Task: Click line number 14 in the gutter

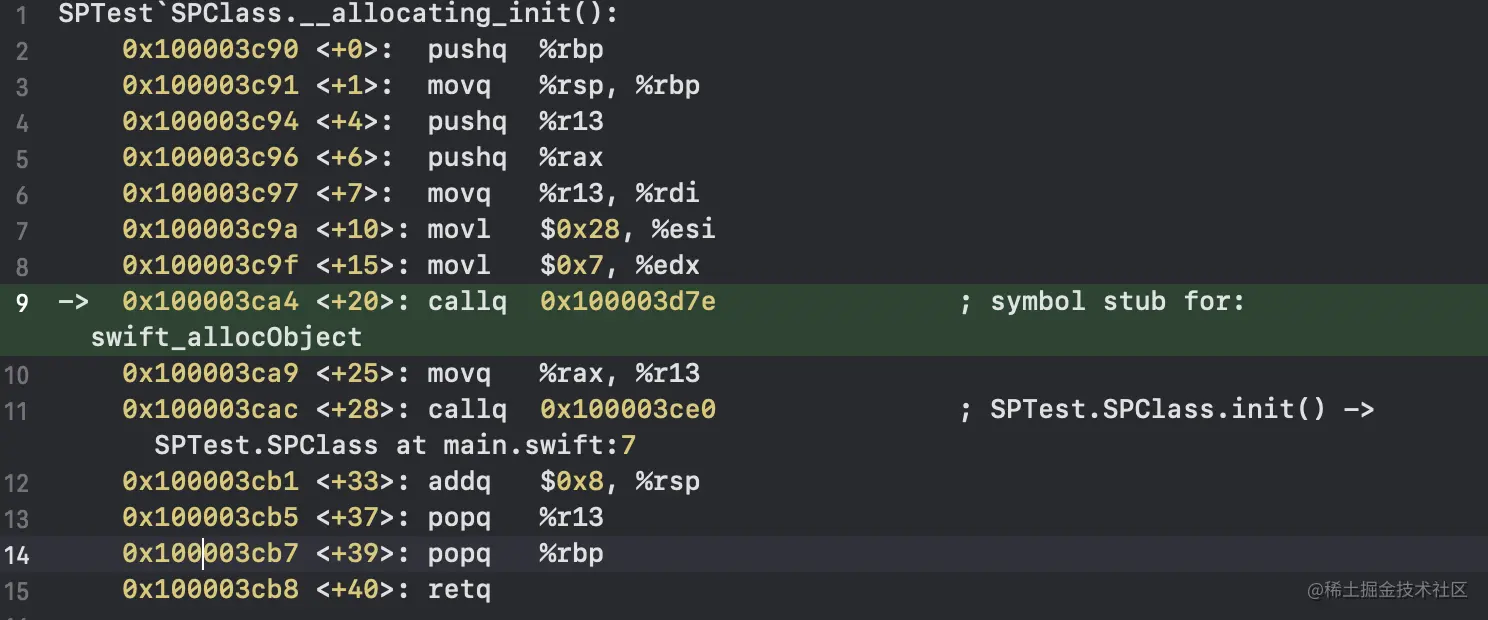Action: pyautogui.click(x=22, y=554)
